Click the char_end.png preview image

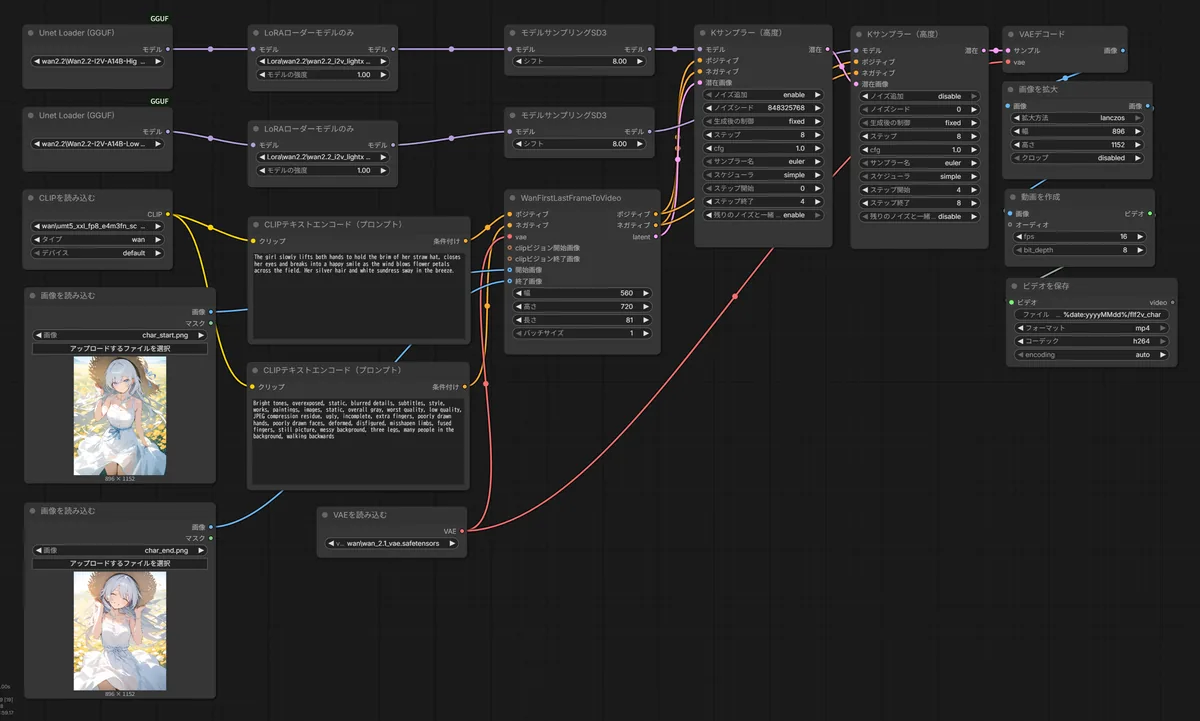120,631
